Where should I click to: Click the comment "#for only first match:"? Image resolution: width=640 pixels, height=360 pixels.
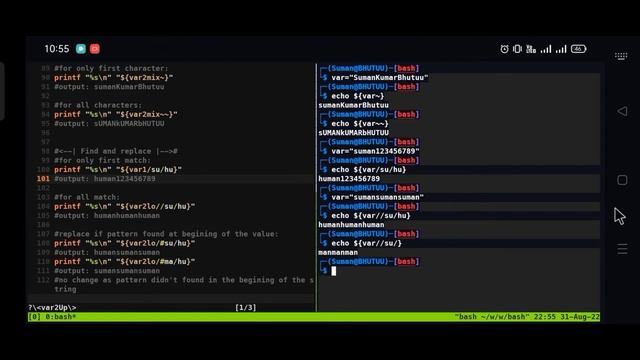tap(102, 160)
